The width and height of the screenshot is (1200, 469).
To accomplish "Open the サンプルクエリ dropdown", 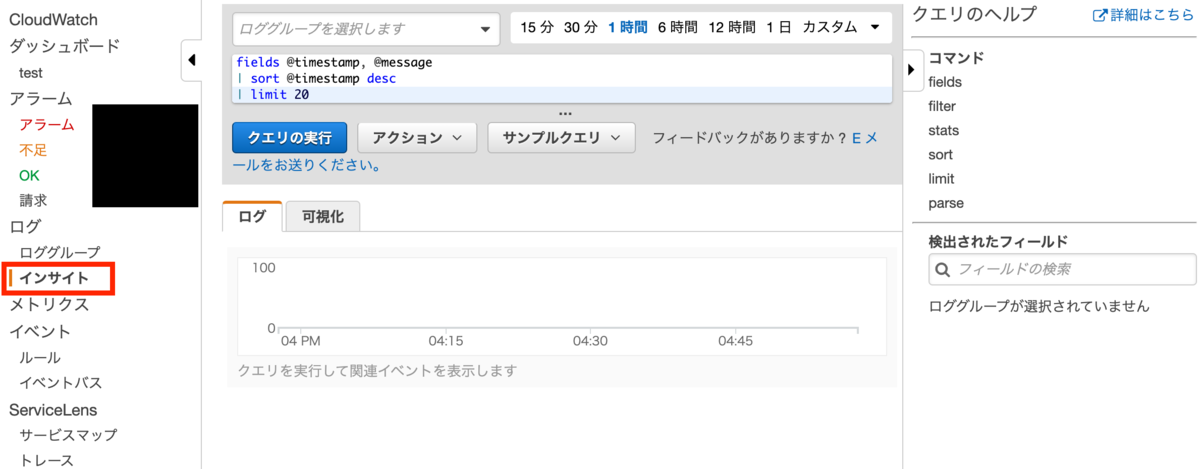I will tap(561, 137).
